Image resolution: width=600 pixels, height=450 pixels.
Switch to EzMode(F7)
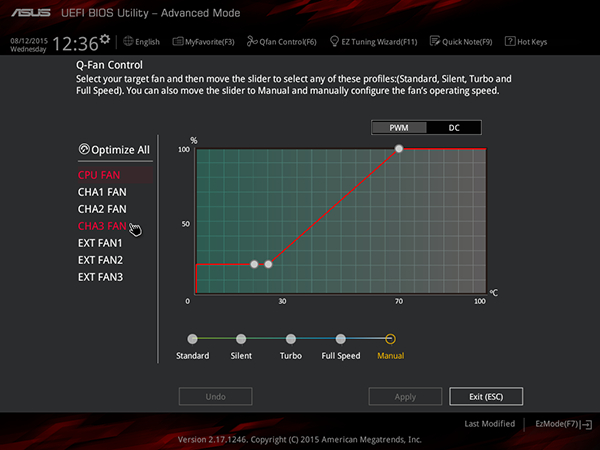click(563, 424)
